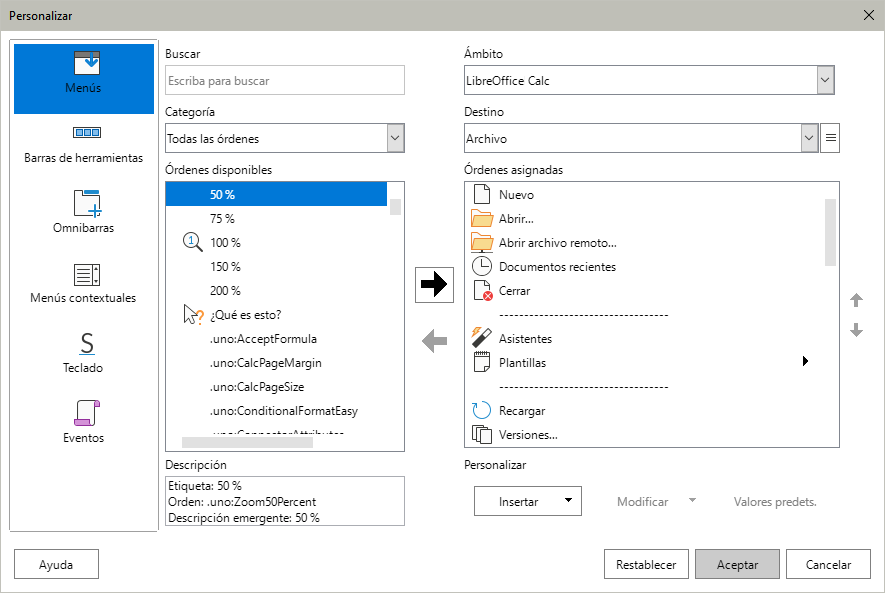
Task: Open the Insertar dropdown button
Action: coord(528,502)
